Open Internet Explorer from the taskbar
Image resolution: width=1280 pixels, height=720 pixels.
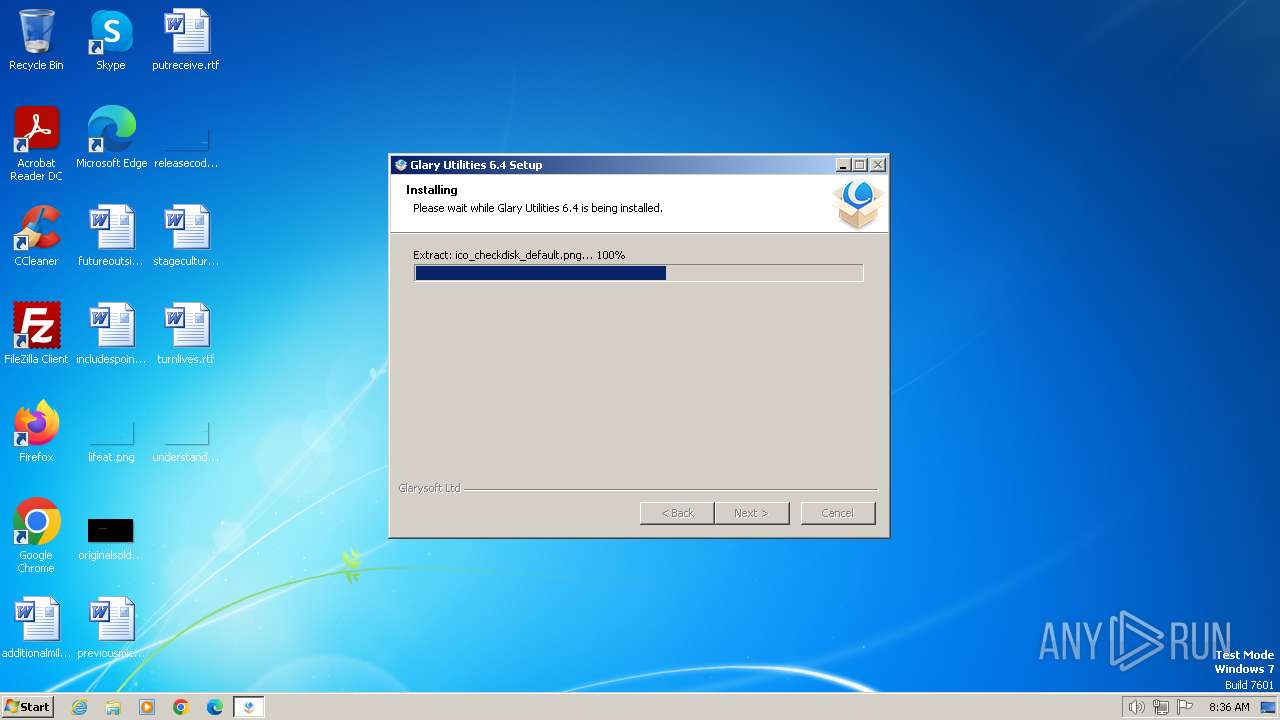coord(80,707)
